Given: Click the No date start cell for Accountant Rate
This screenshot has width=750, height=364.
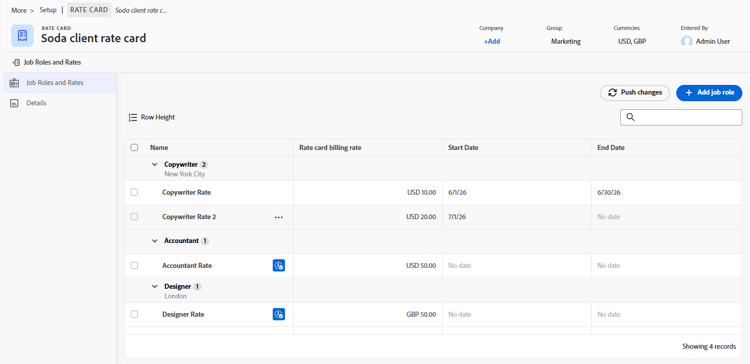Looking at the screenshot, I should click(517, 265).
